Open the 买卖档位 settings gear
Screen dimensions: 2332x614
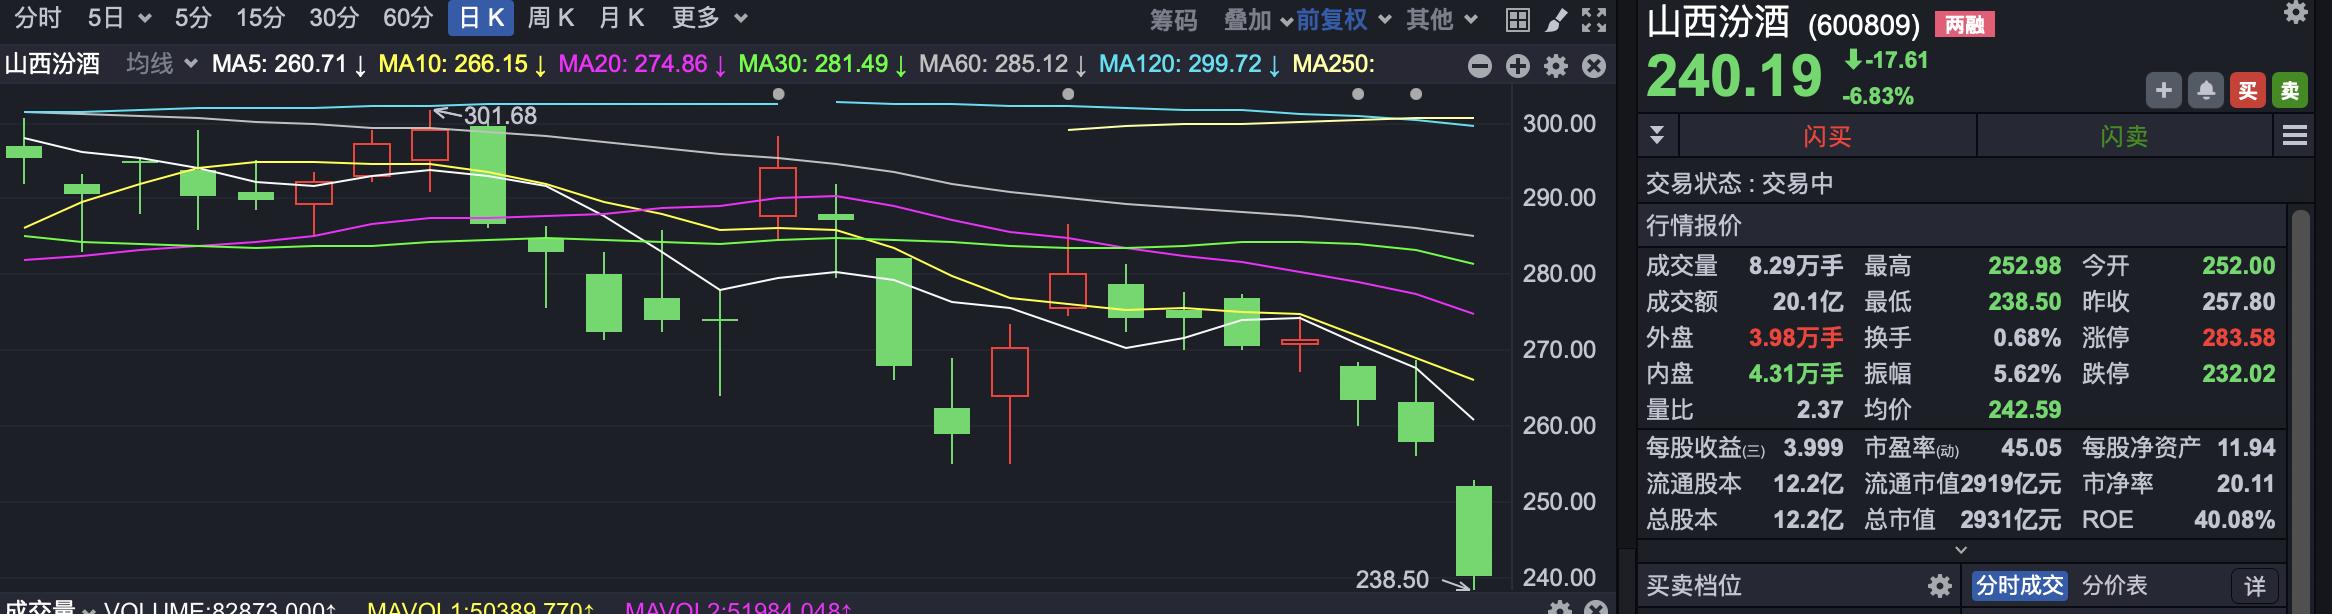coord(1940,586)
